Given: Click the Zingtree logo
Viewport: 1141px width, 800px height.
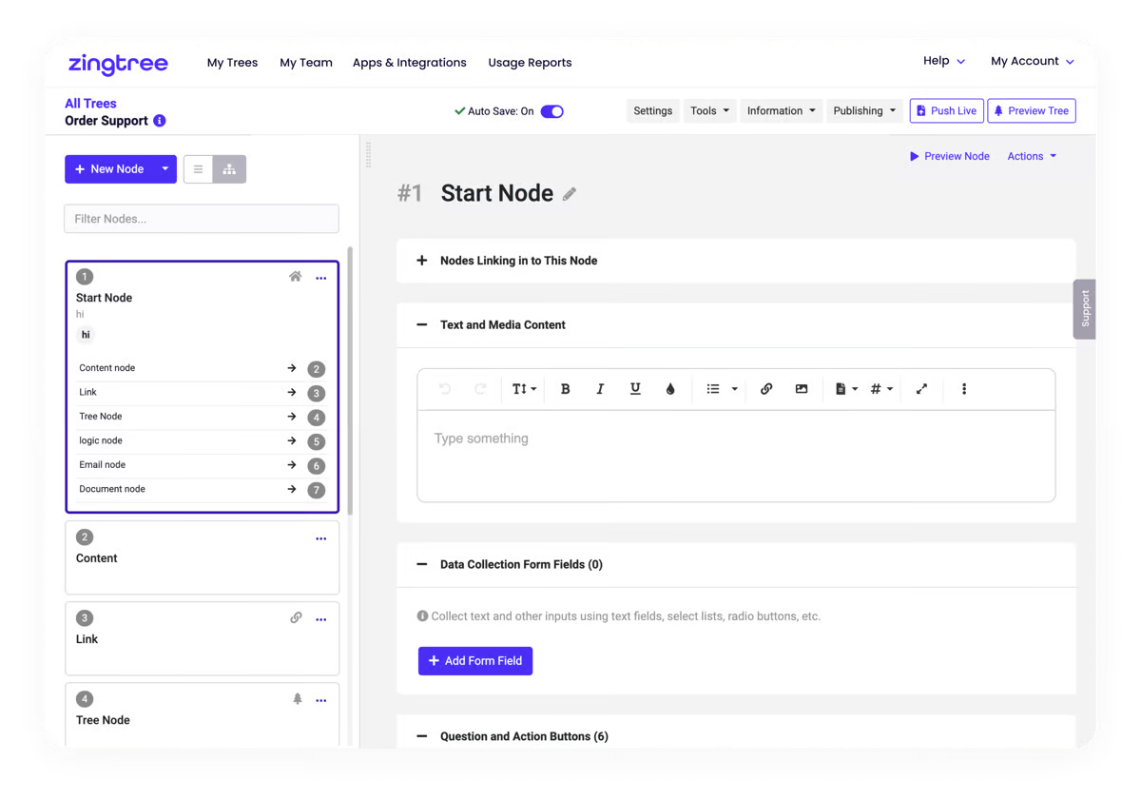Looking at the screenshot, I should tap(118, 63).
